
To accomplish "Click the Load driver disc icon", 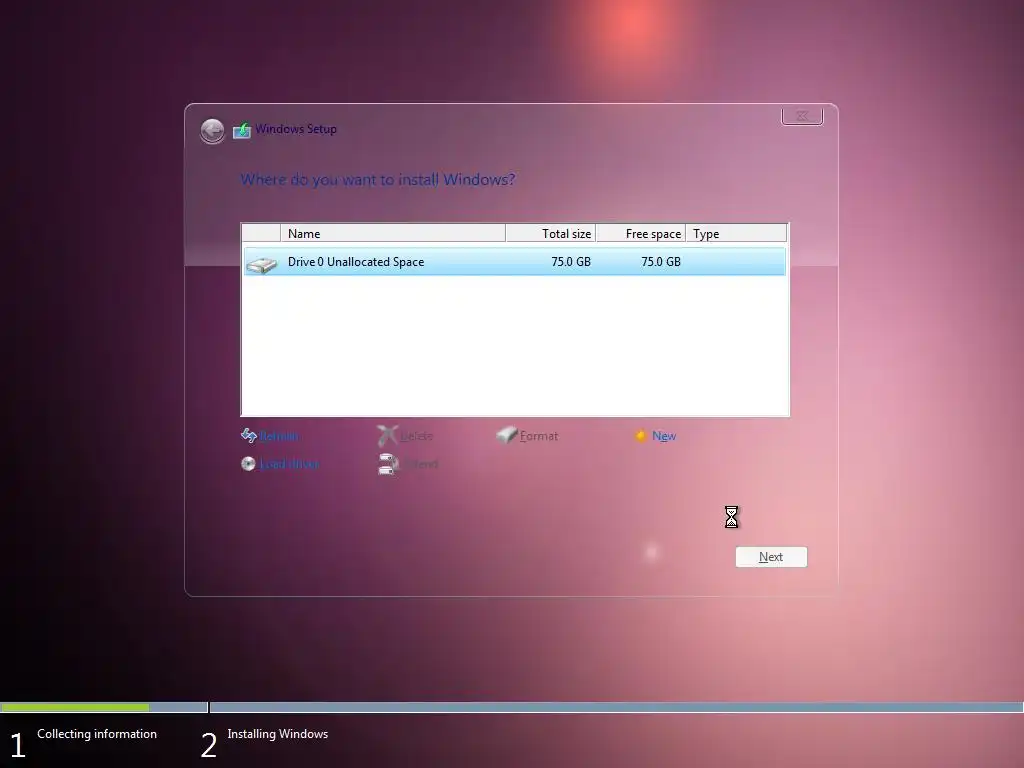I will (x=248, y=464).
